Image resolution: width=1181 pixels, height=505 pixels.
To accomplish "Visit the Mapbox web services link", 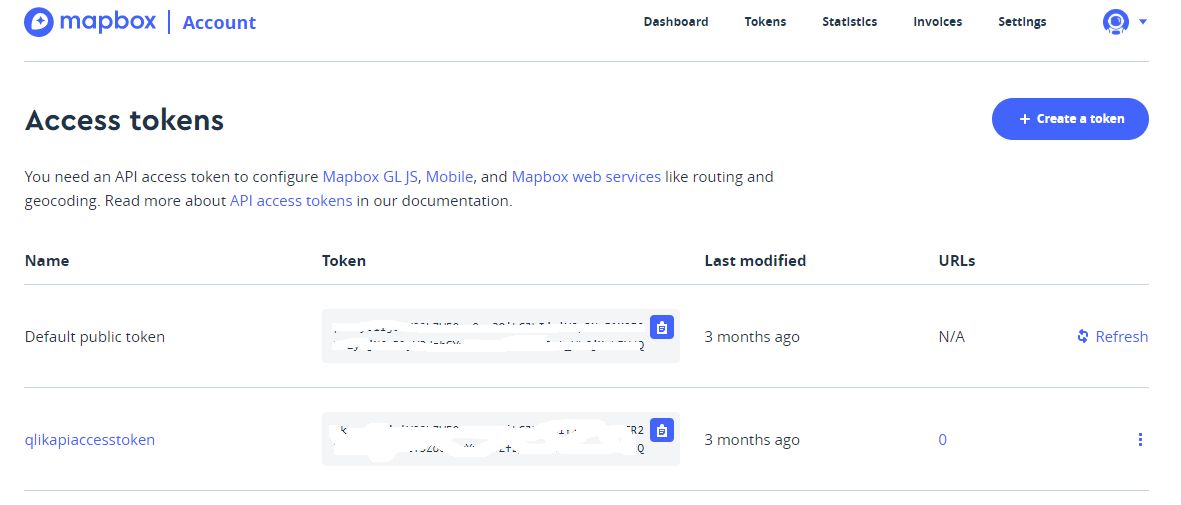I will [x=586, y=177].
